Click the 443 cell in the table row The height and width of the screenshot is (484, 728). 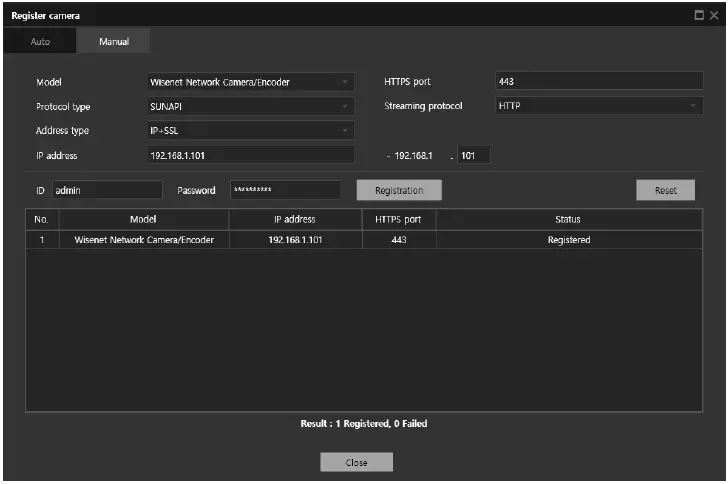click(x=399, y=240)
